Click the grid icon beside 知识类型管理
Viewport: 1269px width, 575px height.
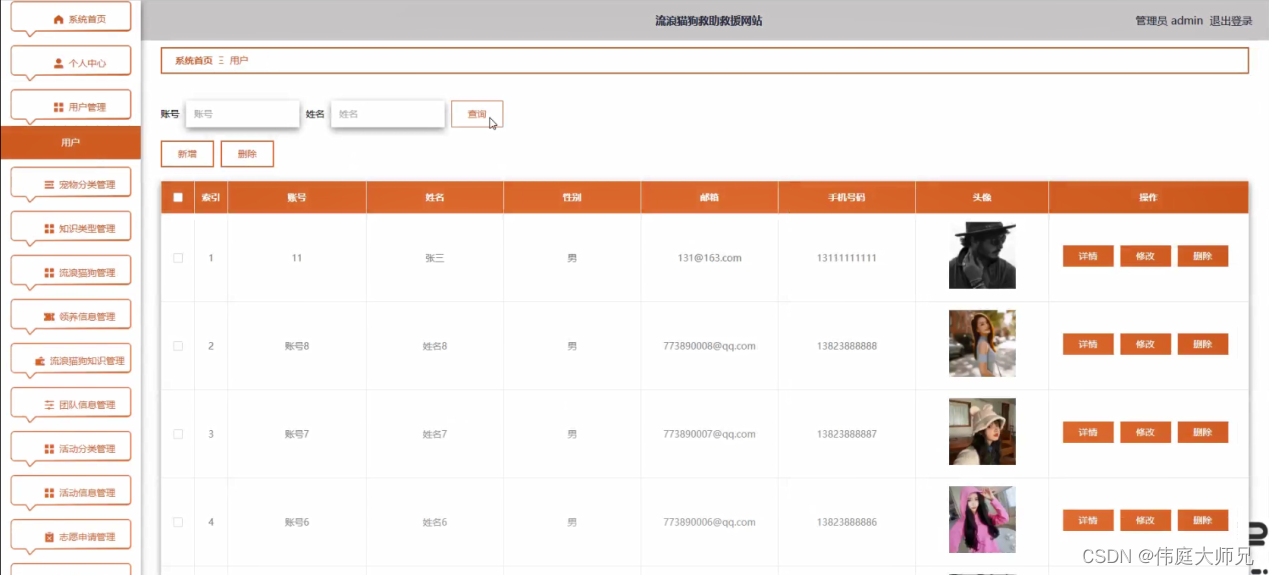(x=49, y=229)
